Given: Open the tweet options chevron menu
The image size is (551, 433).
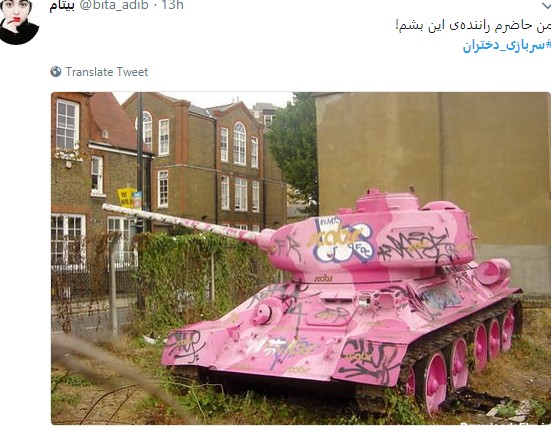Looking at the screenshot, I should pos(546,4).
